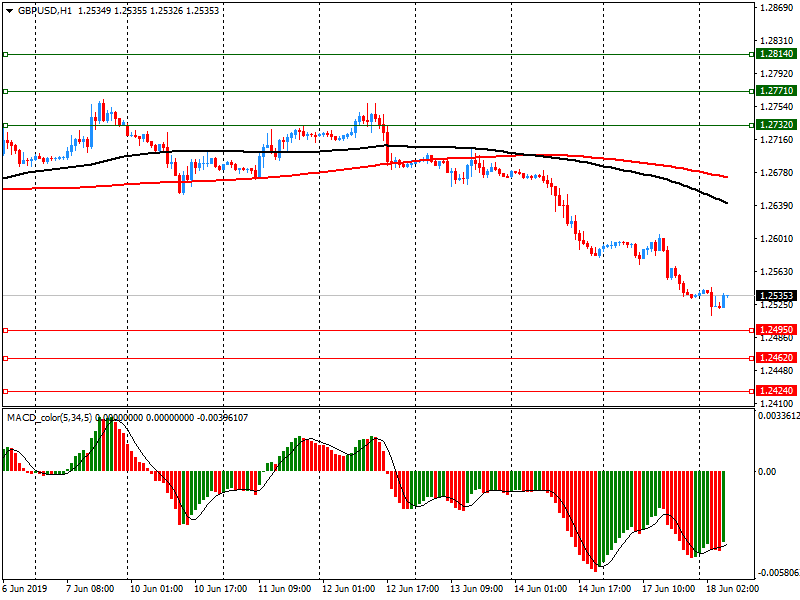Click the left handle of the 1.24620 line
The width and height of the screenshot is (800, 600).
6,358
